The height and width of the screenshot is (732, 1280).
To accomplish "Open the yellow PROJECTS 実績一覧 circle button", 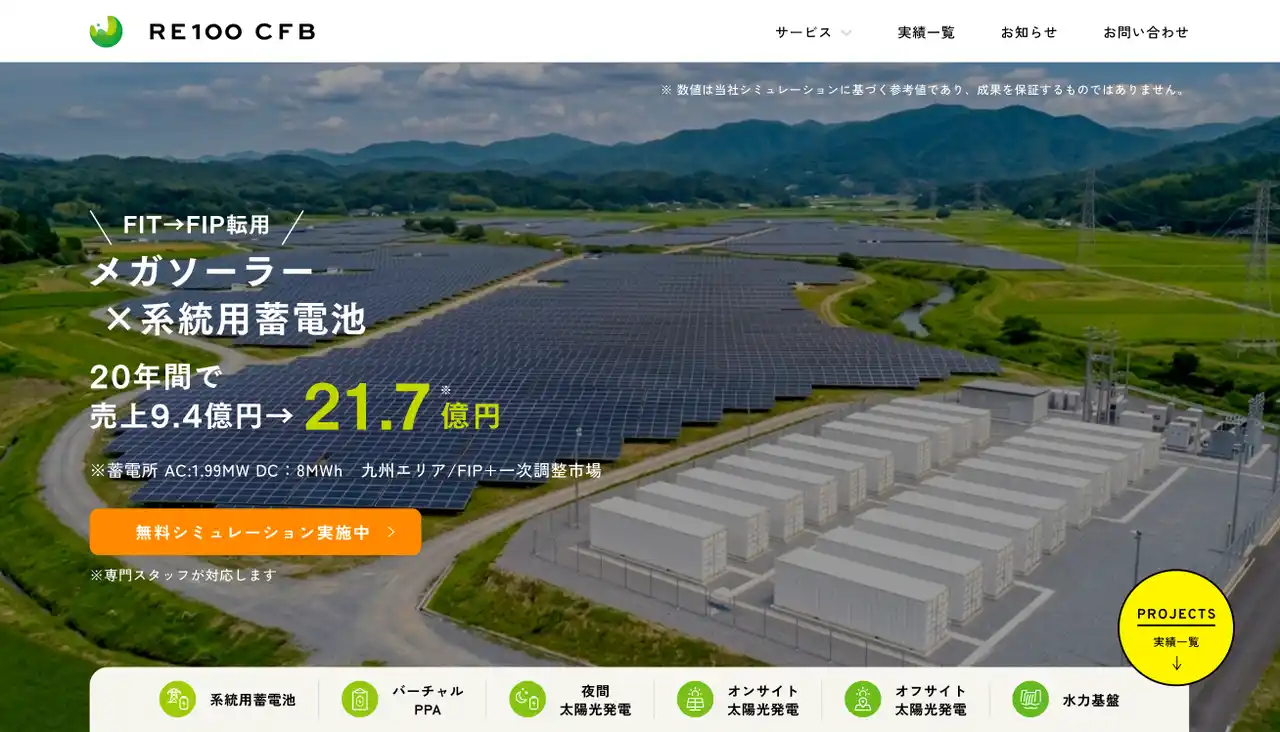I will [x=1176, y=628].
